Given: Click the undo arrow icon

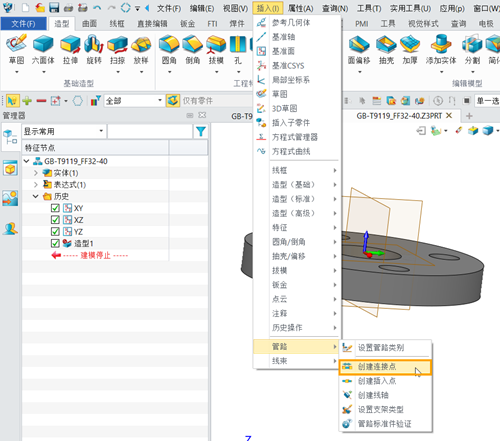Looking at the screenshot, I should [x=97, y=8].
